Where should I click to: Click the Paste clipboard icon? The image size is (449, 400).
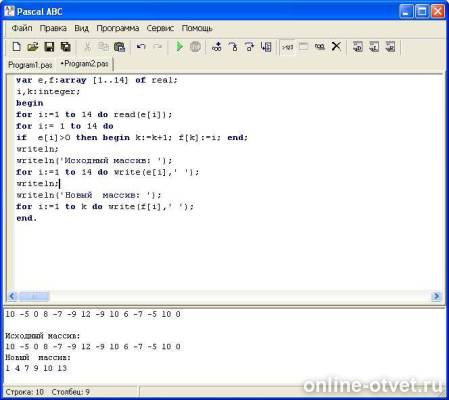click(x=119, y=47)
